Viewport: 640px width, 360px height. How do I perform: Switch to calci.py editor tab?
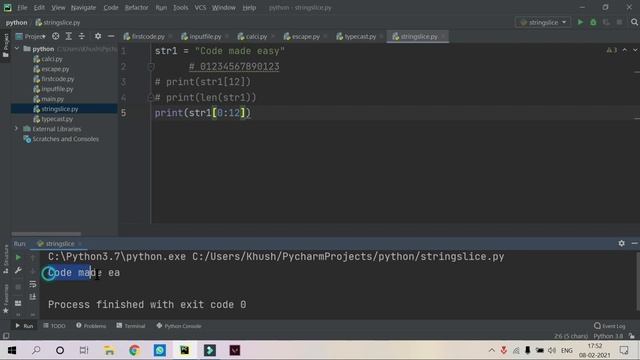tap(256, 36)
